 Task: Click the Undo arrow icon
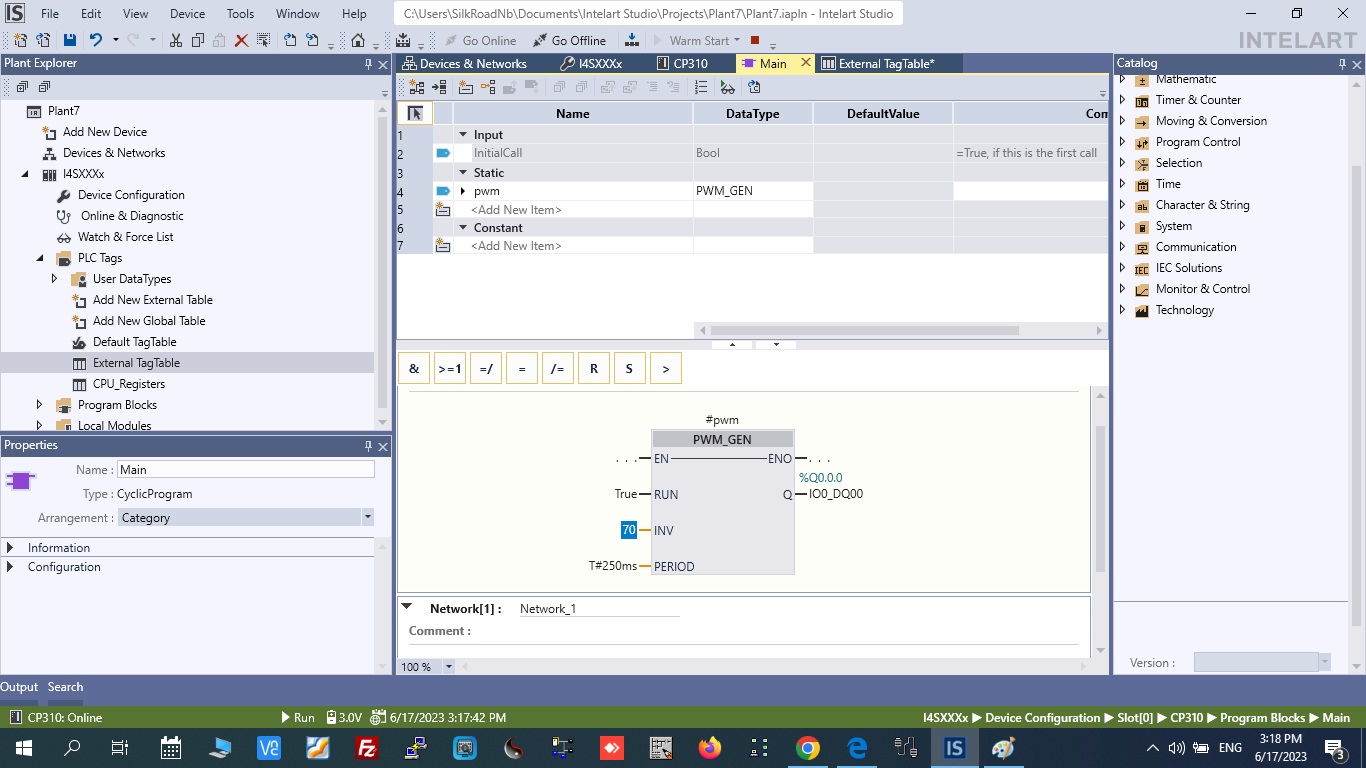coord(96,40)
